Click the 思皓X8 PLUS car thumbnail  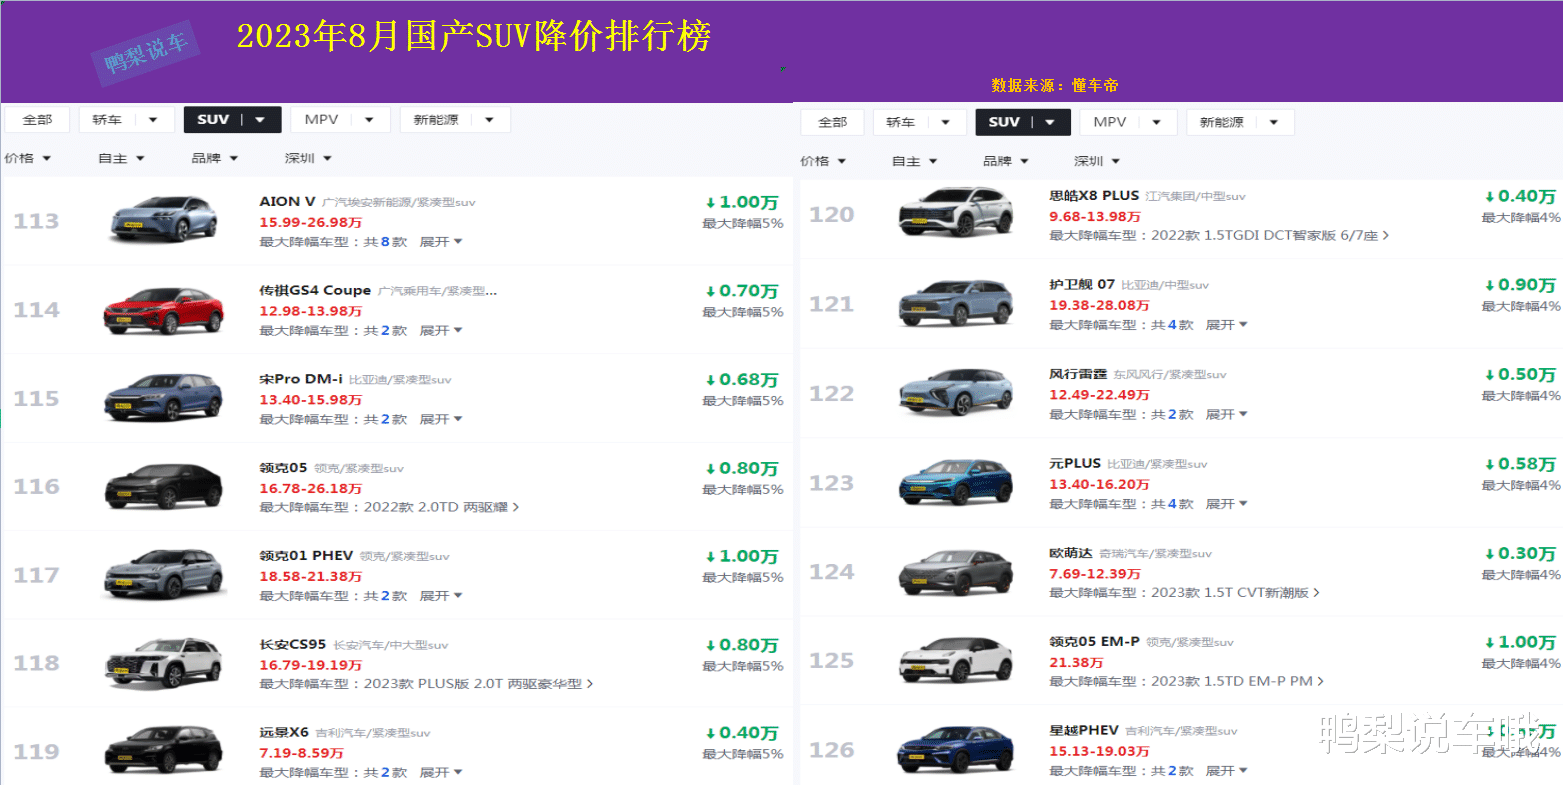[x=957, y=214]
